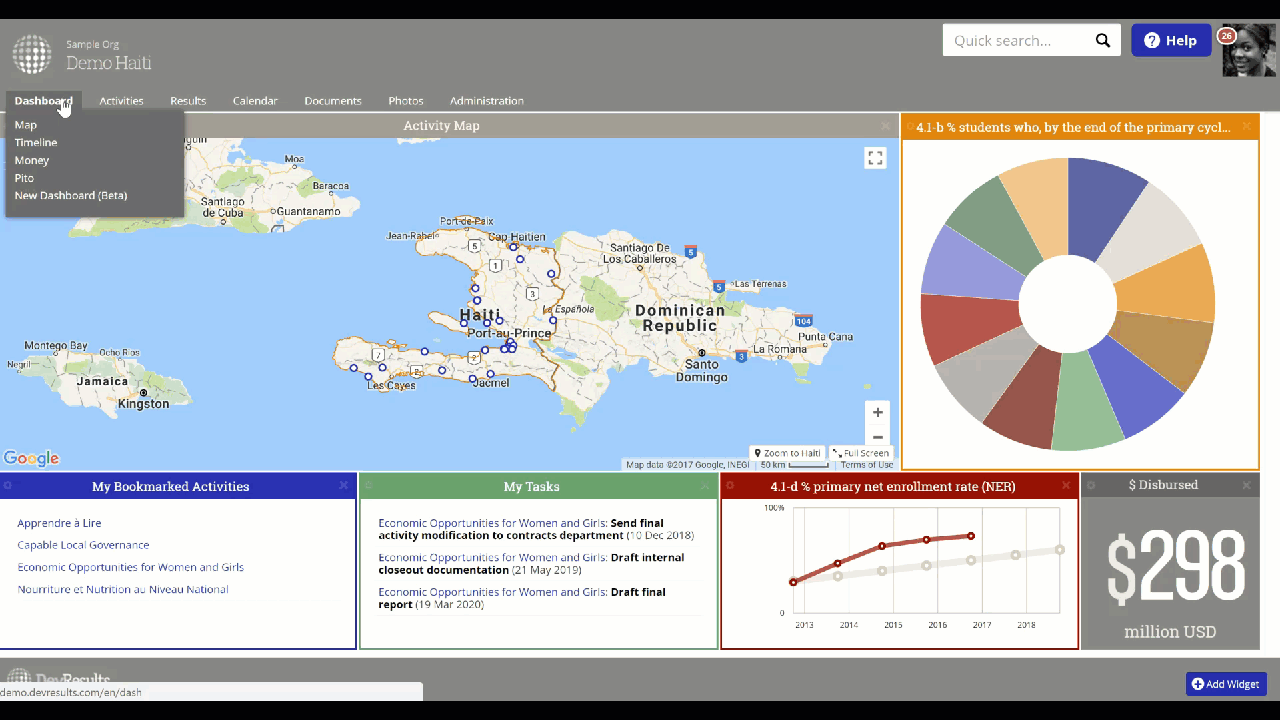Click the Zoom to Haiti map button
The height and width of the screenshot is (720, 1280).
pyautogui.click(x=788, y=453)
